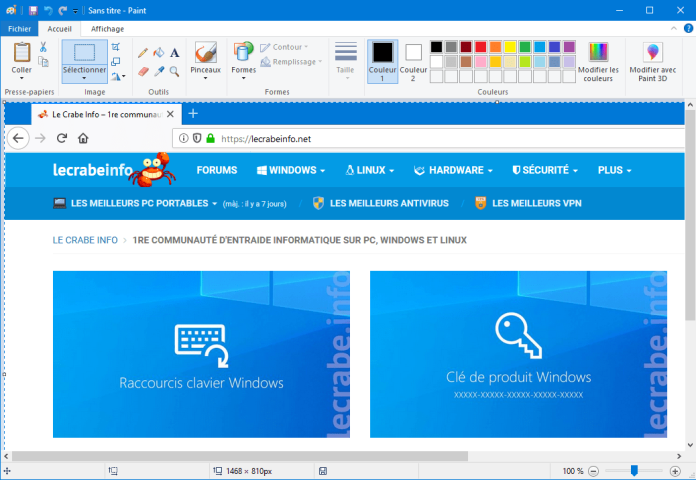Open Customize Quick Access Toolbar dropdown
Viewport: 696px width, 480px height.
click(x=75, y=11)
